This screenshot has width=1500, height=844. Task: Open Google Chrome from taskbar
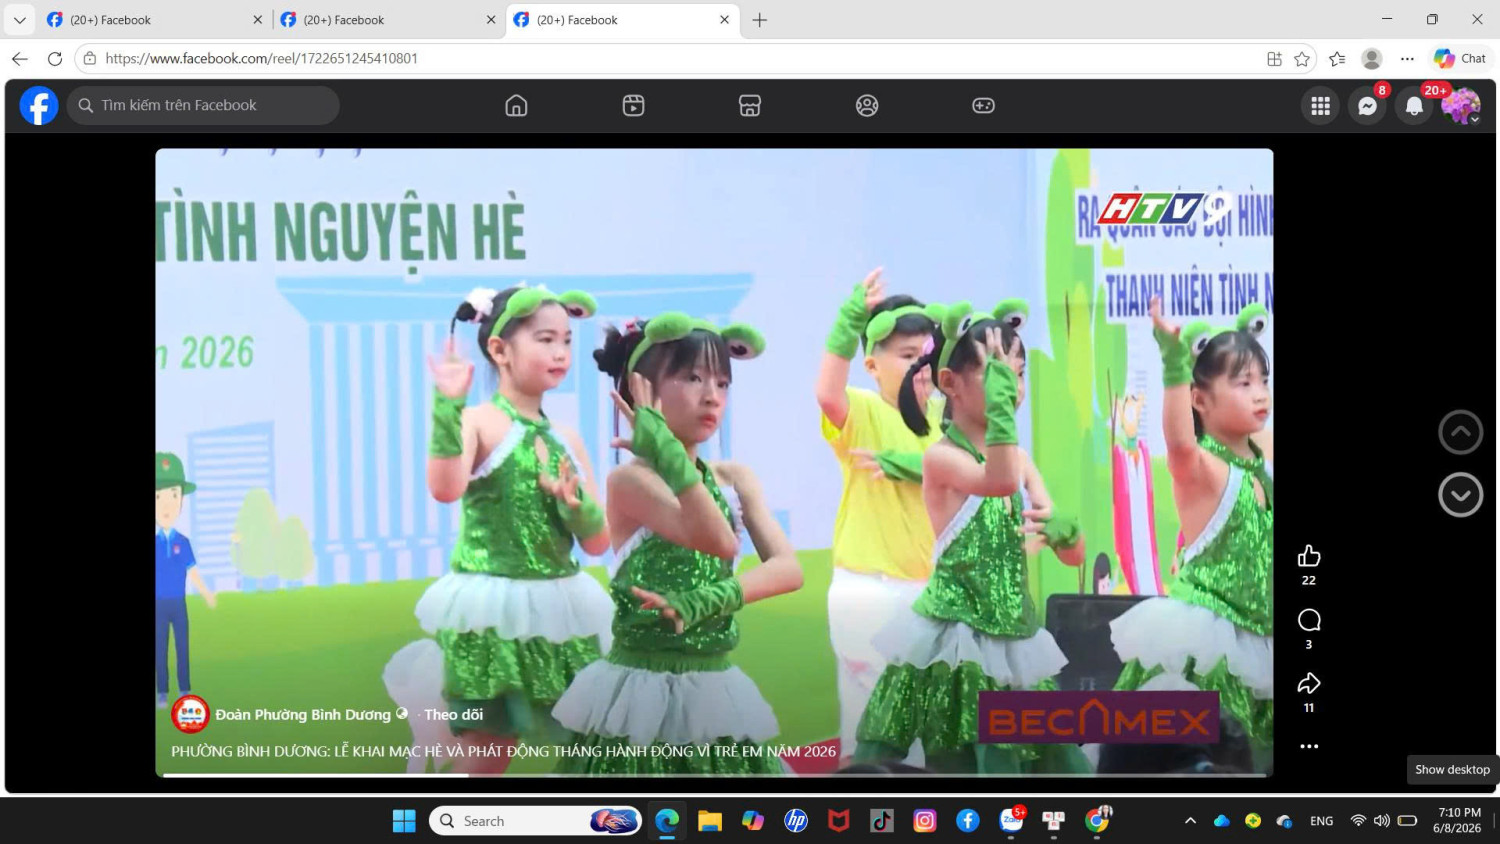(1097, 821)
